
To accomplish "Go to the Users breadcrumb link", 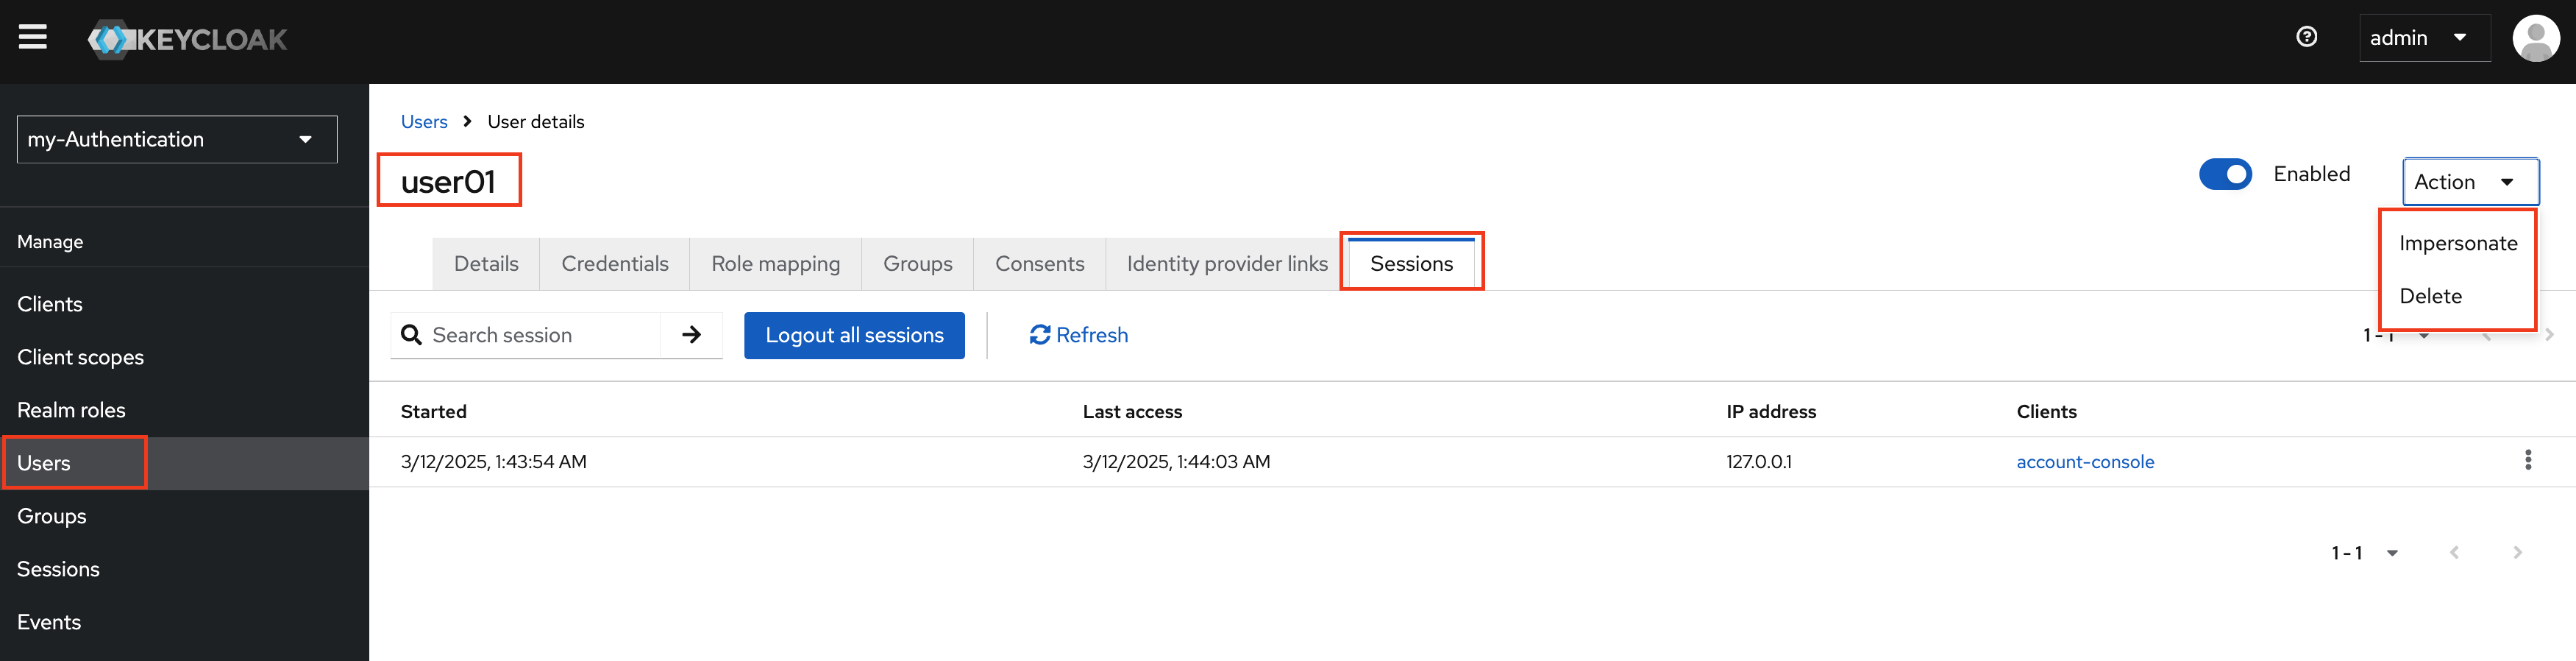I will click(424, 122).
